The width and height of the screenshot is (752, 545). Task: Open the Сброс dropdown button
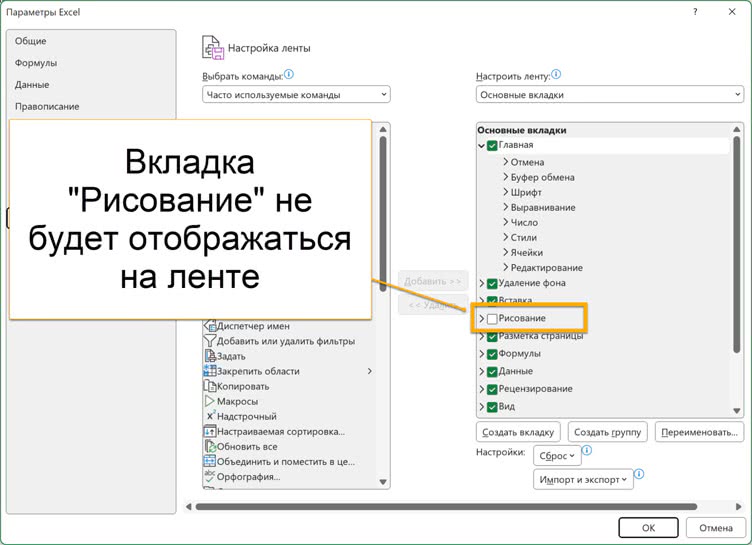pyautogui.click(x=557, y=456)
